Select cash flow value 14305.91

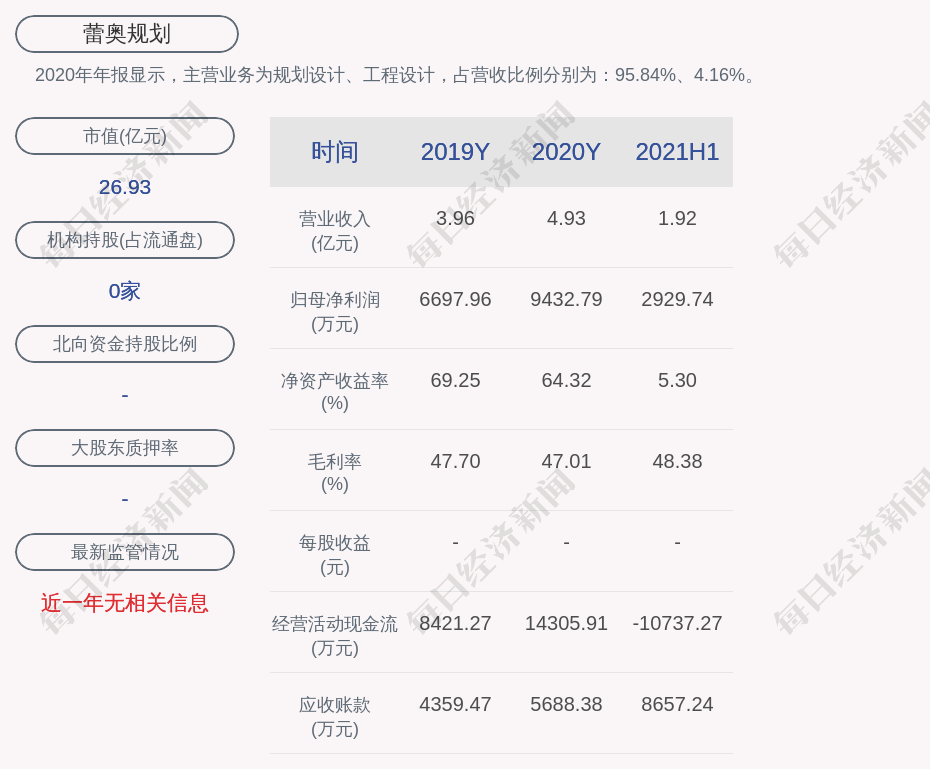pyautogui.click(x=566, y=623)
